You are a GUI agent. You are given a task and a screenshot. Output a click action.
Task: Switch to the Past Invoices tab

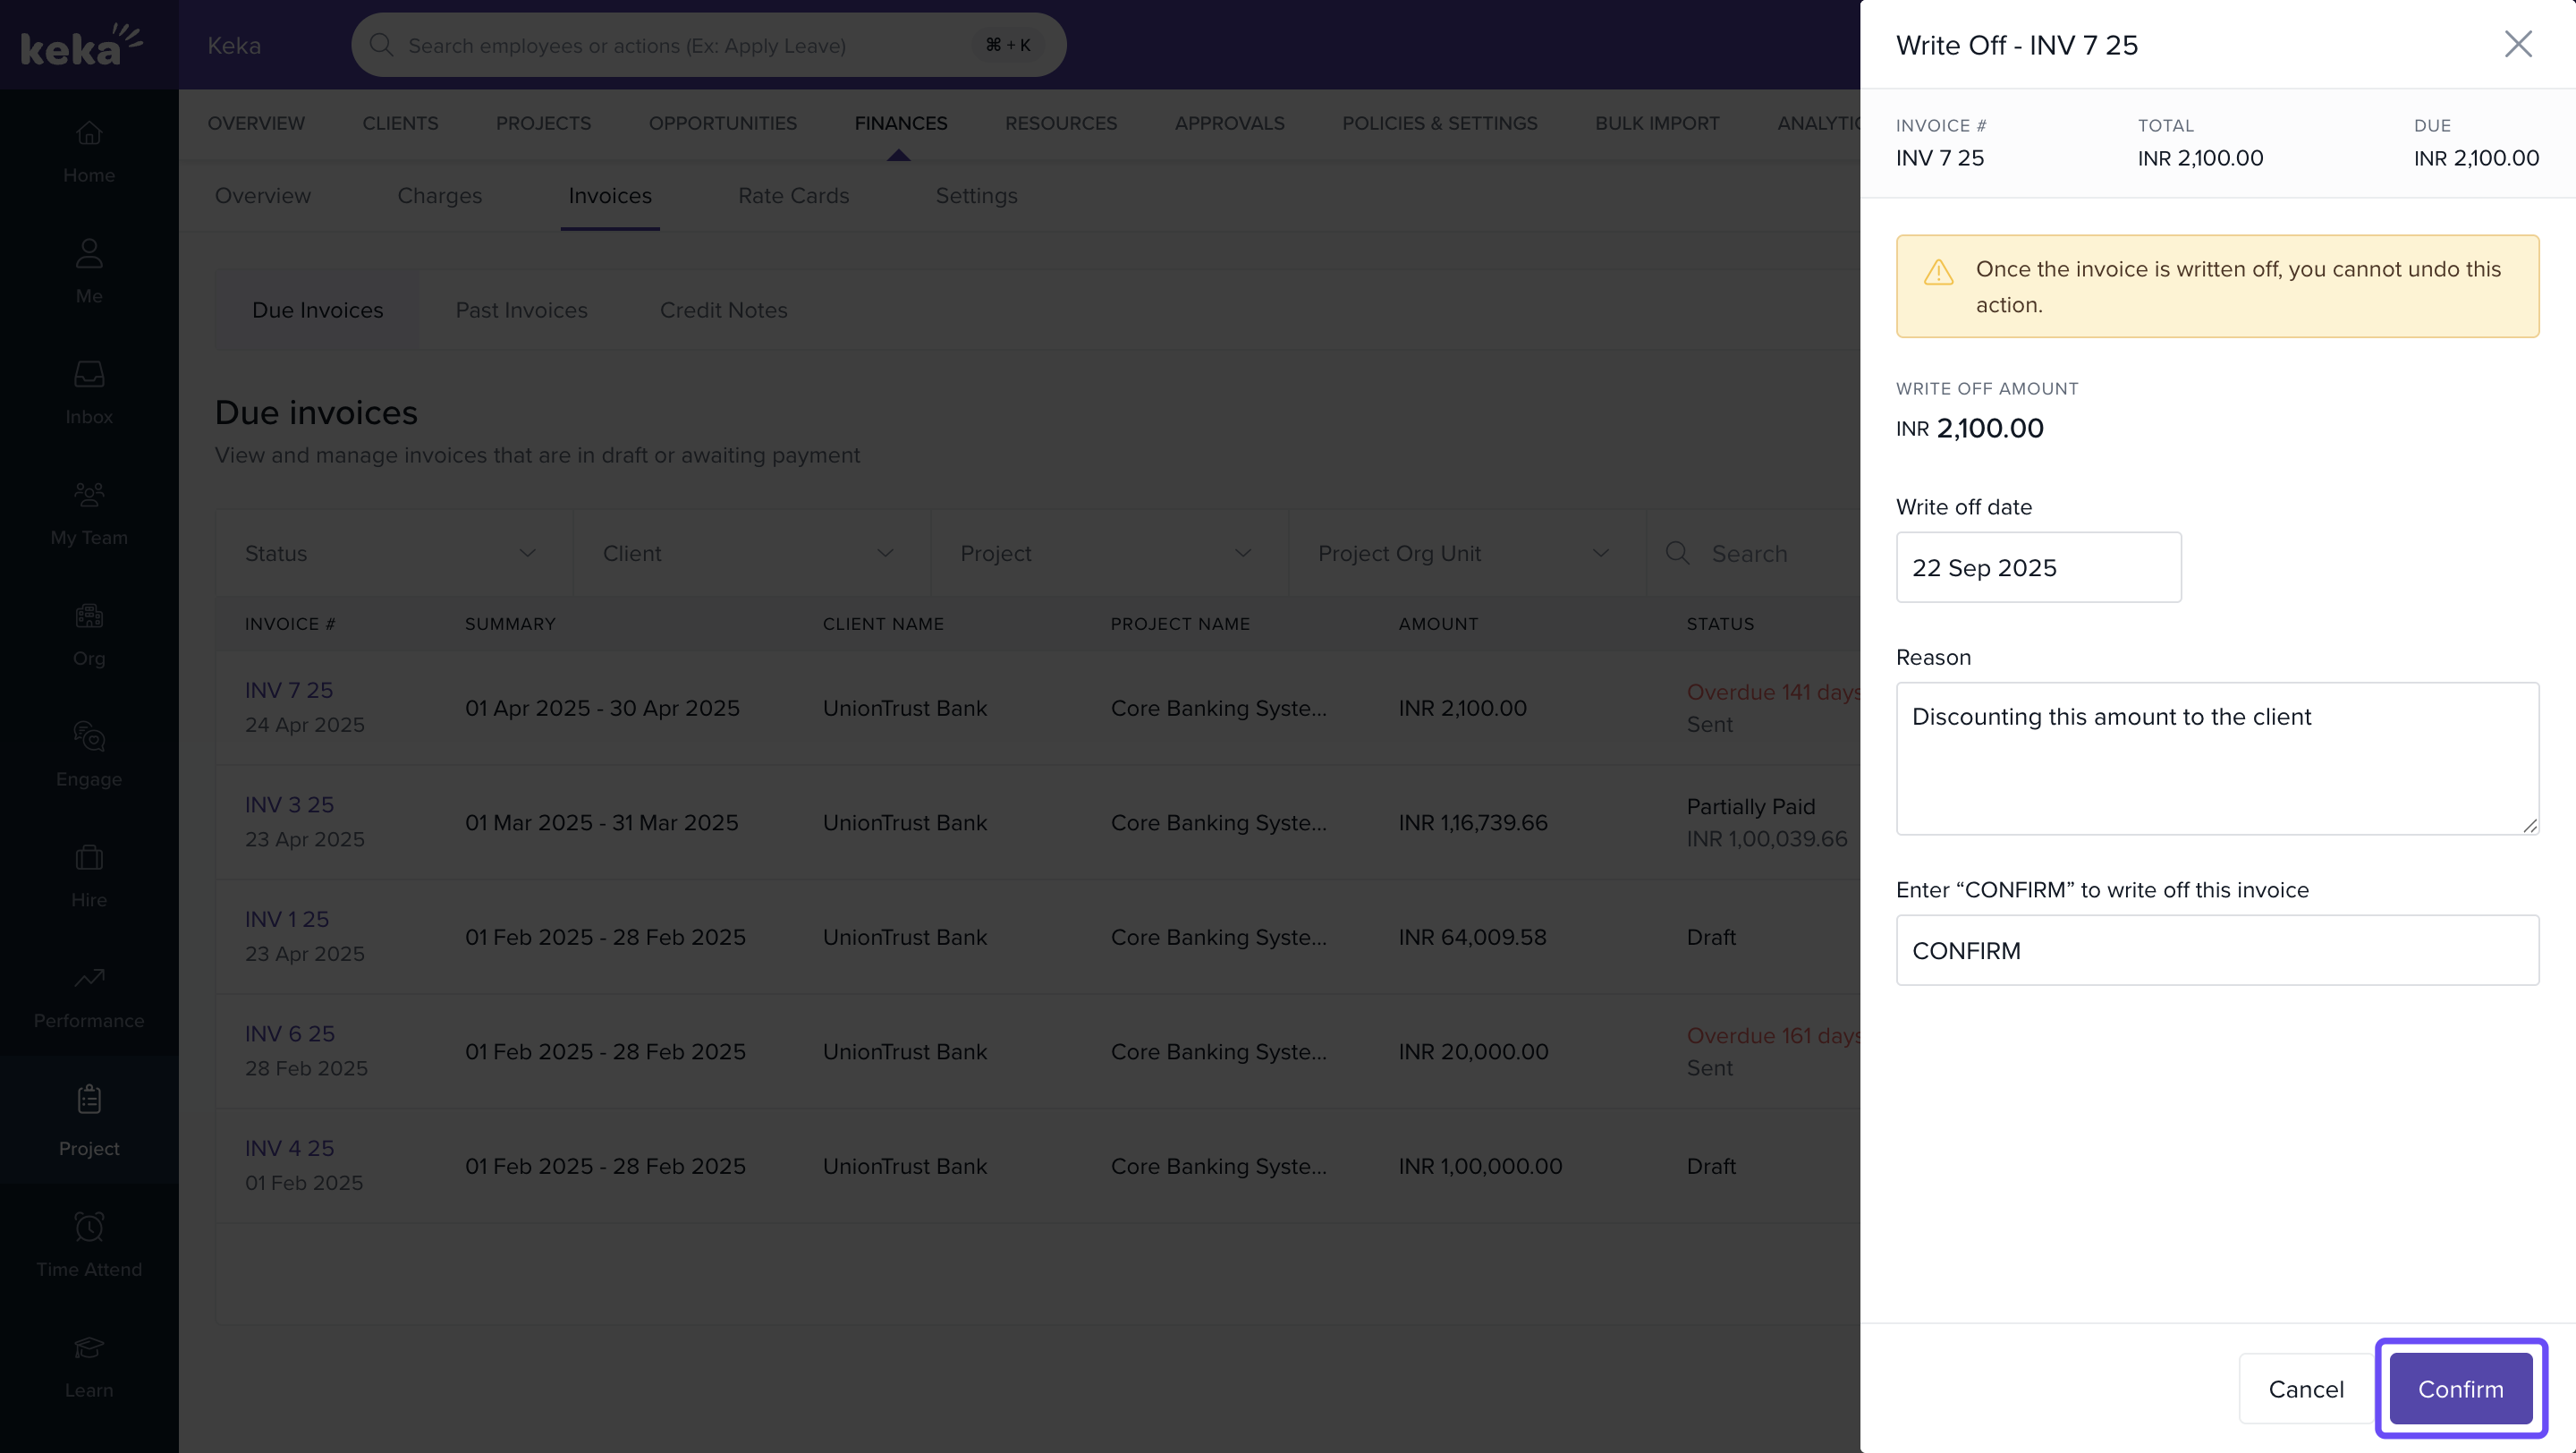[x=521, y=310]
